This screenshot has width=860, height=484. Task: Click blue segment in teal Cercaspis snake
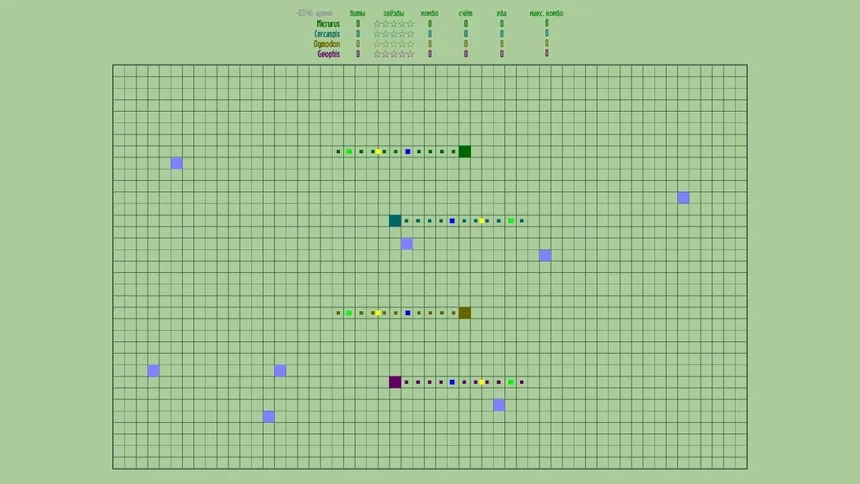[452, 221]
